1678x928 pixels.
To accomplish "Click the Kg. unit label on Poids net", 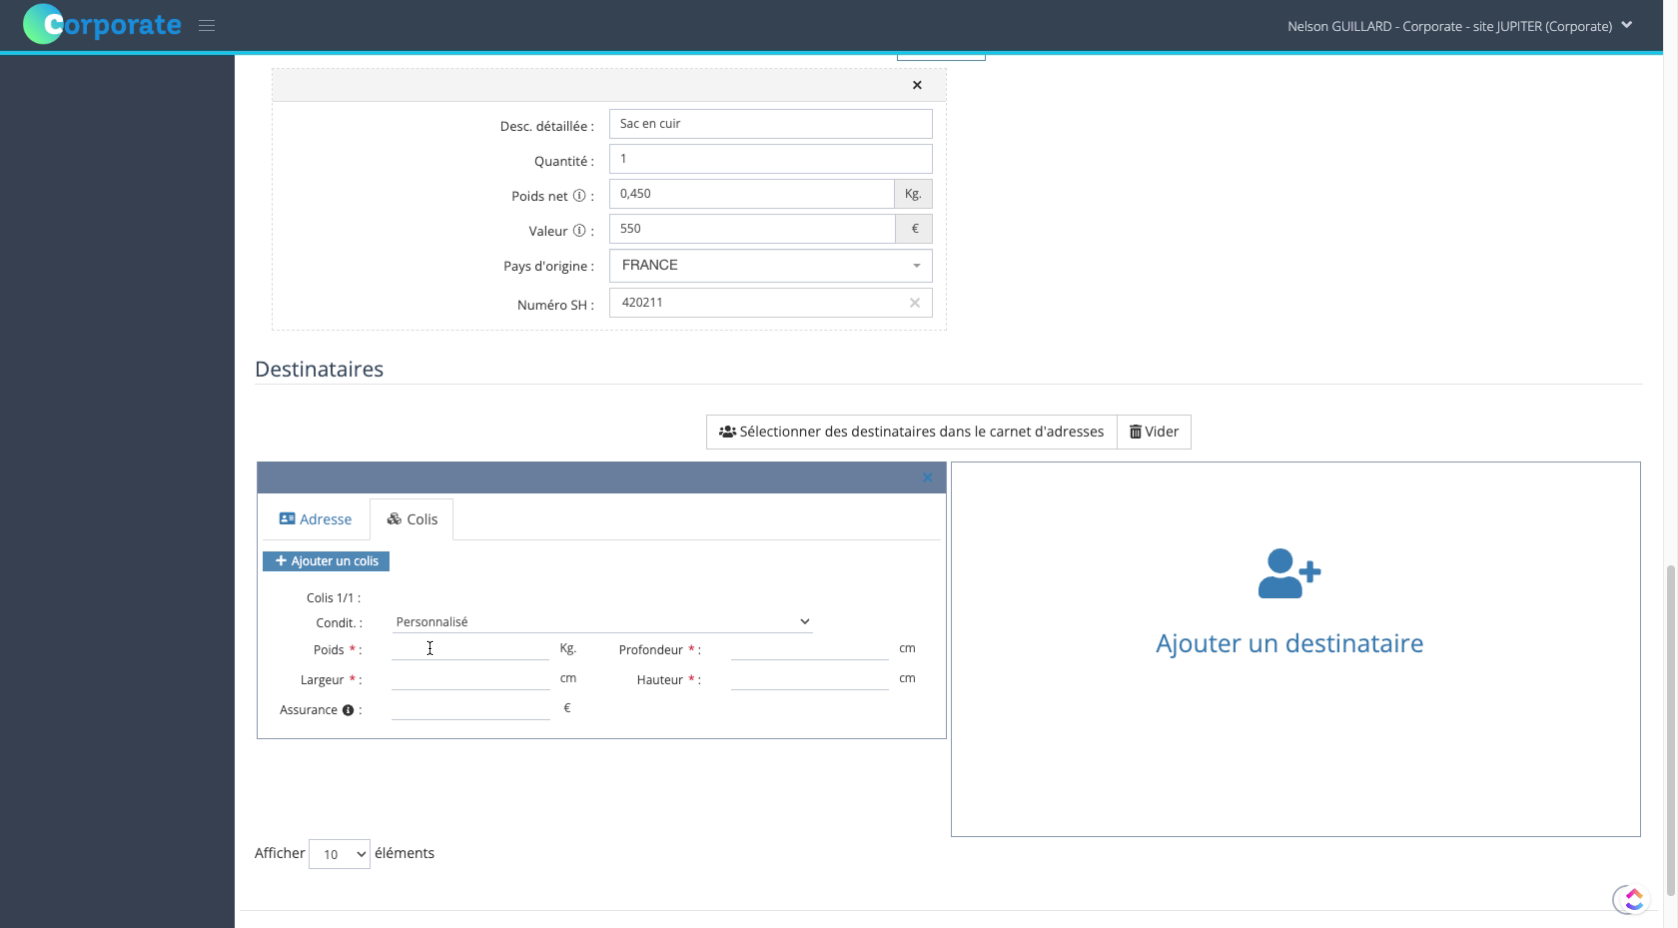I will 913,194.
